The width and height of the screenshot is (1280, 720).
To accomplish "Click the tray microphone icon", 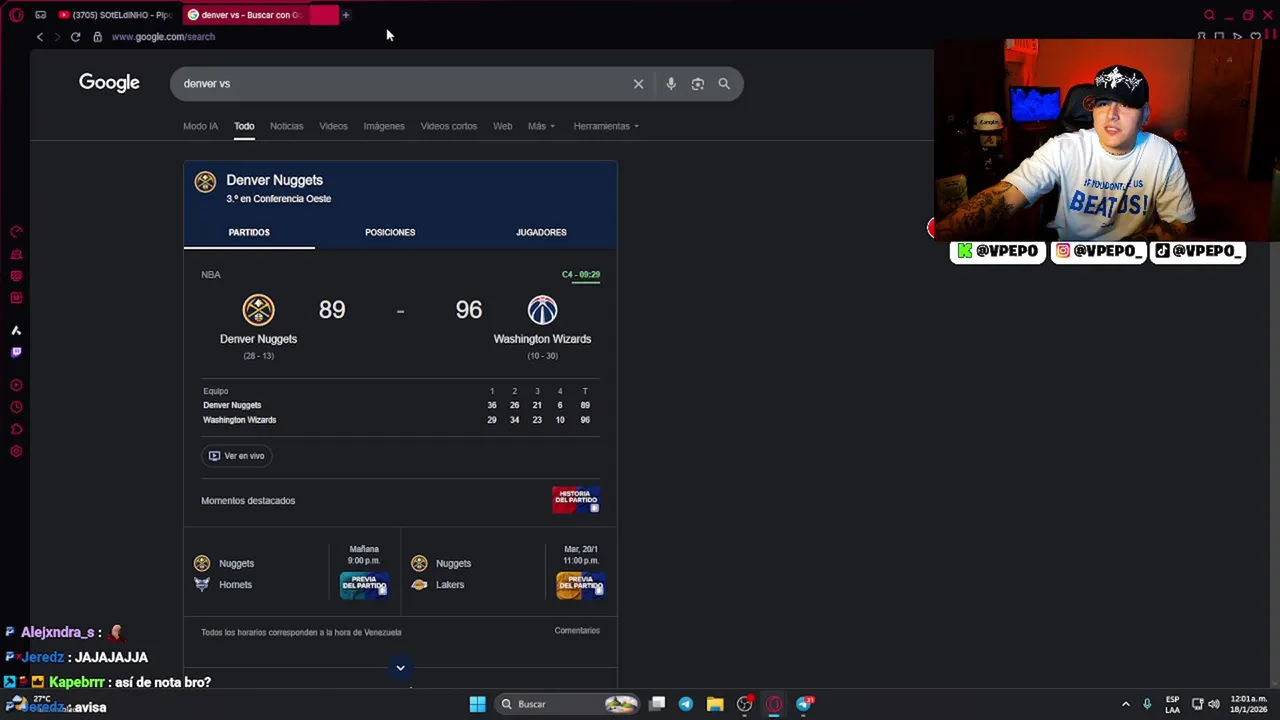I will [x=1147, y=704].
